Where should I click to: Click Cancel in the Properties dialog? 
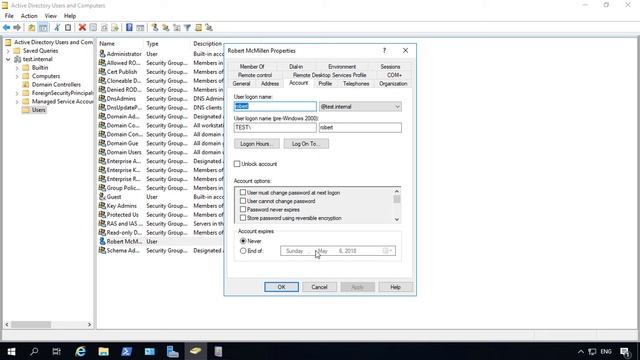coord(319,287)
